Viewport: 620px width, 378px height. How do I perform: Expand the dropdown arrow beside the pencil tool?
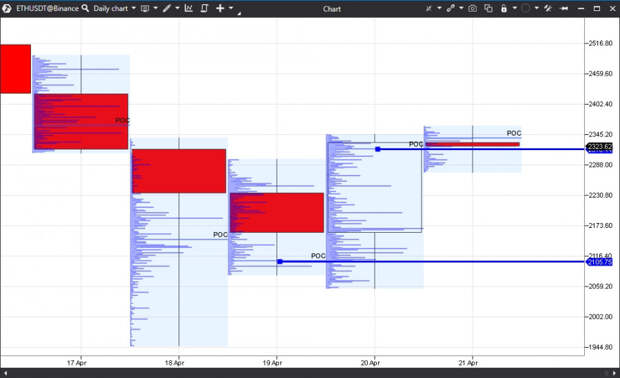tap(177, 8)
